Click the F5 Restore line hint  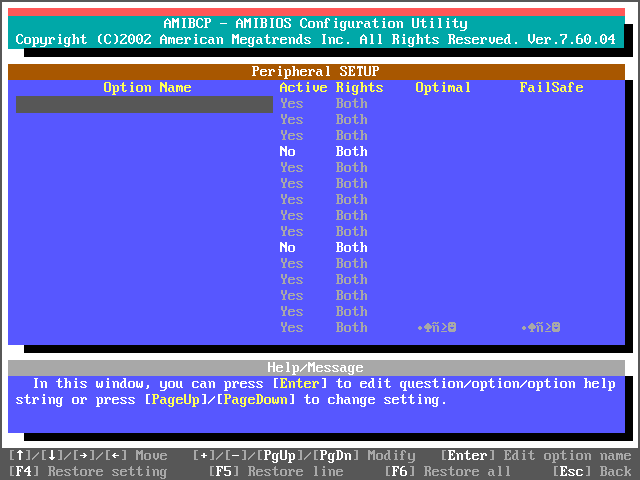276,472
